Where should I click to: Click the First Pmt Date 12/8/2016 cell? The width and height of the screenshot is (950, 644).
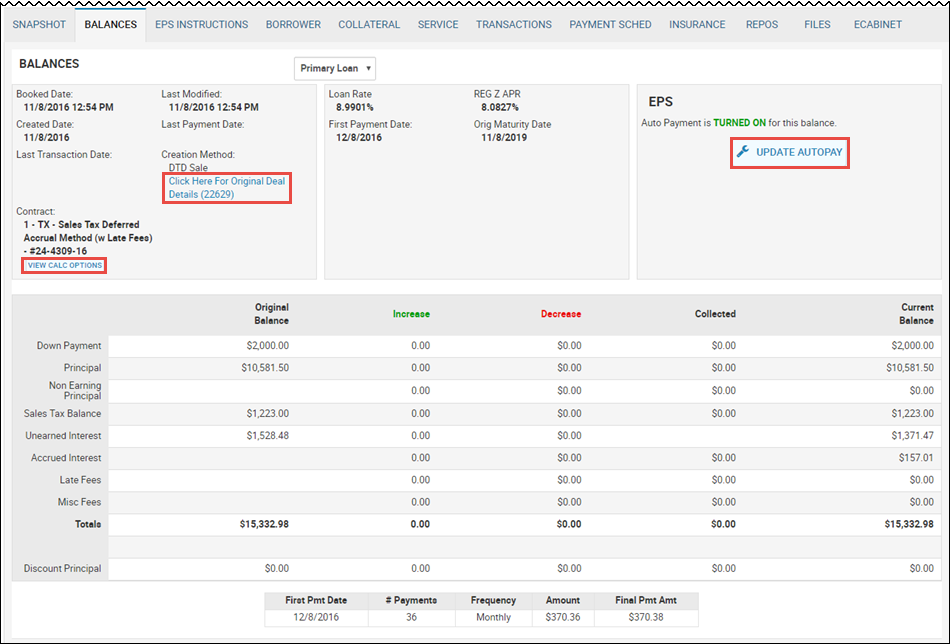(x=316, y=617)
